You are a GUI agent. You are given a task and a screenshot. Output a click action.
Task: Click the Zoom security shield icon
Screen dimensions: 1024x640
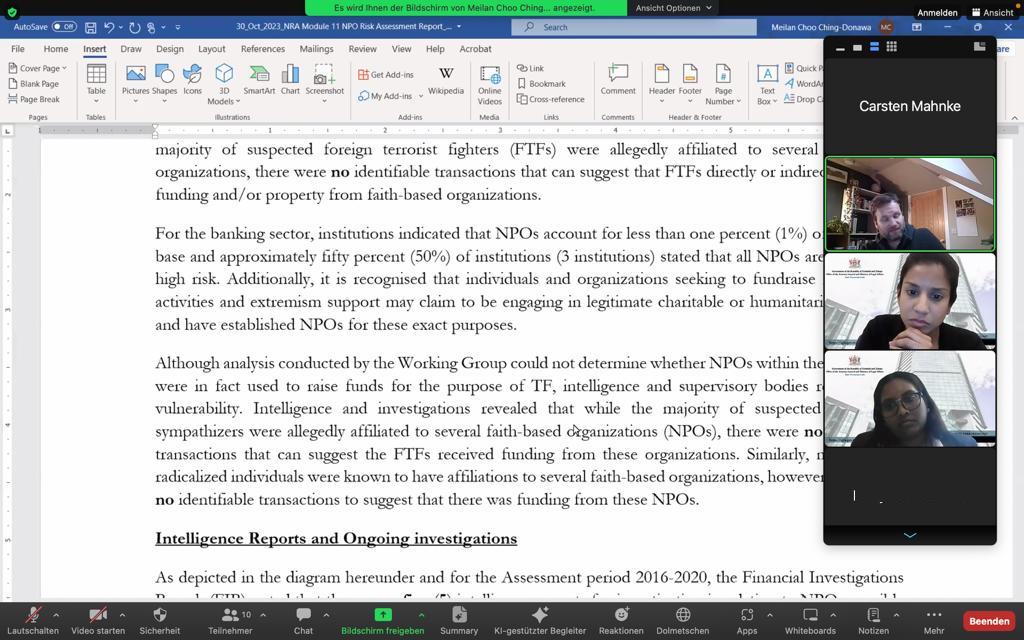[12, 12]
